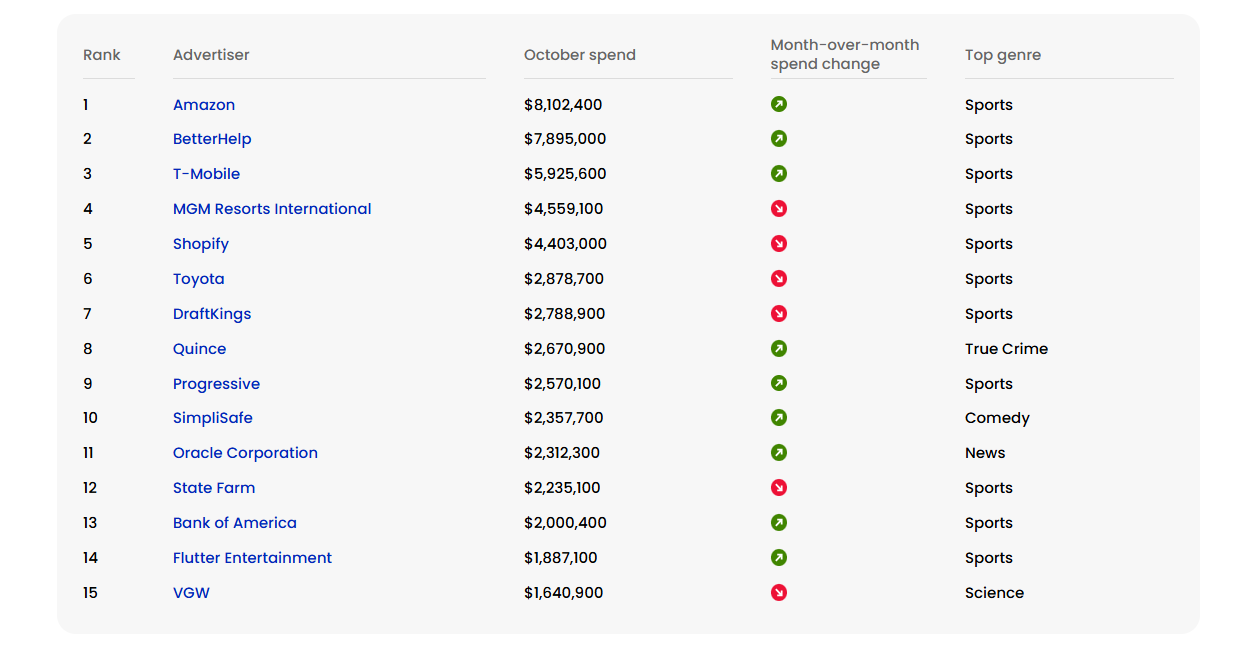Viewport: 1245px width, 659px height.
Task: Click the $2,312,300 spend cell
Action: 562,453
